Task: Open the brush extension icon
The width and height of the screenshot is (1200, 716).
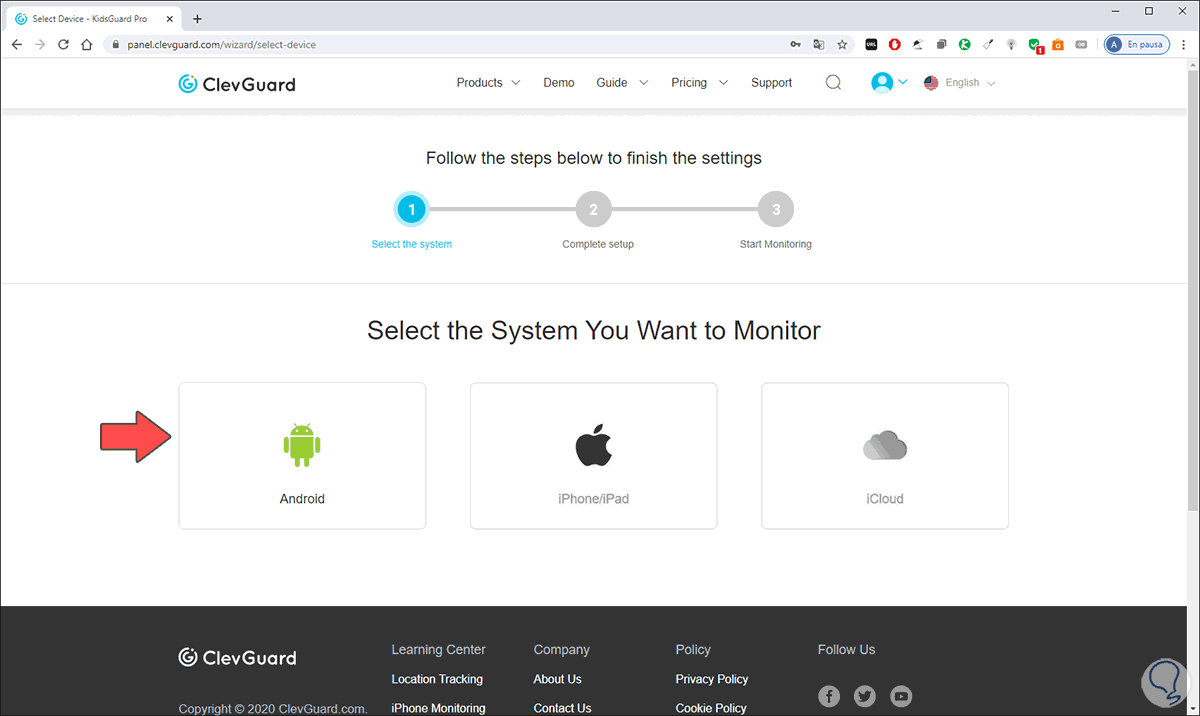Action: 988,45
